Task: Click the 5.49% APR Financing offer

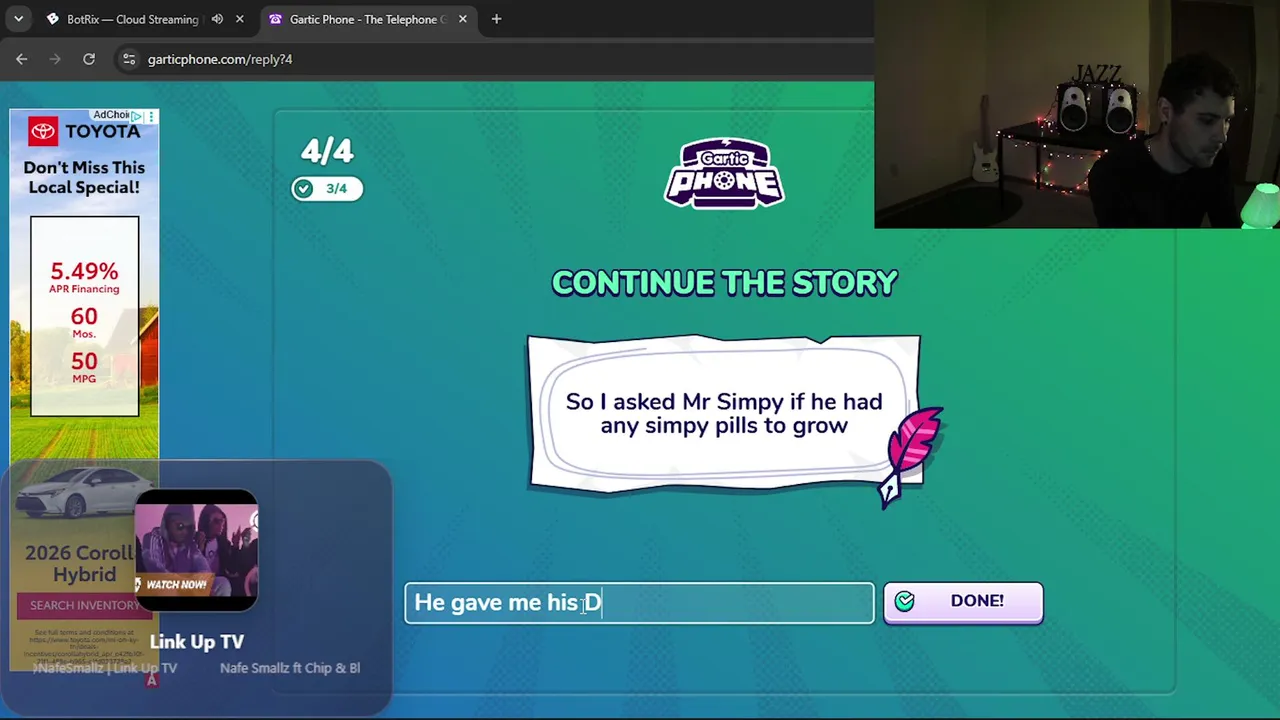Action: (x=84, y=277)
